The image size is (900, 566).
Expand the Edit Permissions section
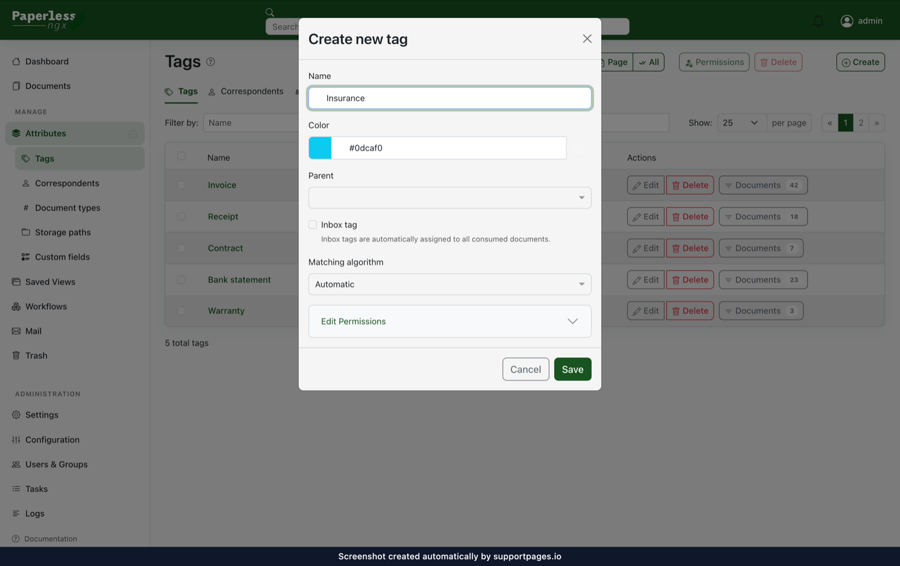449,321
